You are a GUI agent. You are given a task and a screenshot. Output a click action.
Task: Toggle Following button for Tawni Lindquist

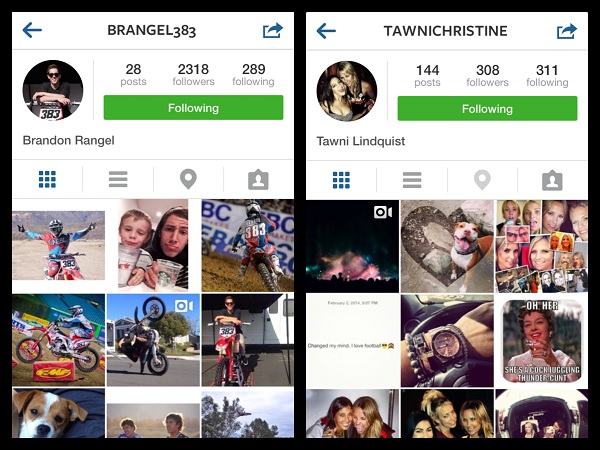(487, 108)
